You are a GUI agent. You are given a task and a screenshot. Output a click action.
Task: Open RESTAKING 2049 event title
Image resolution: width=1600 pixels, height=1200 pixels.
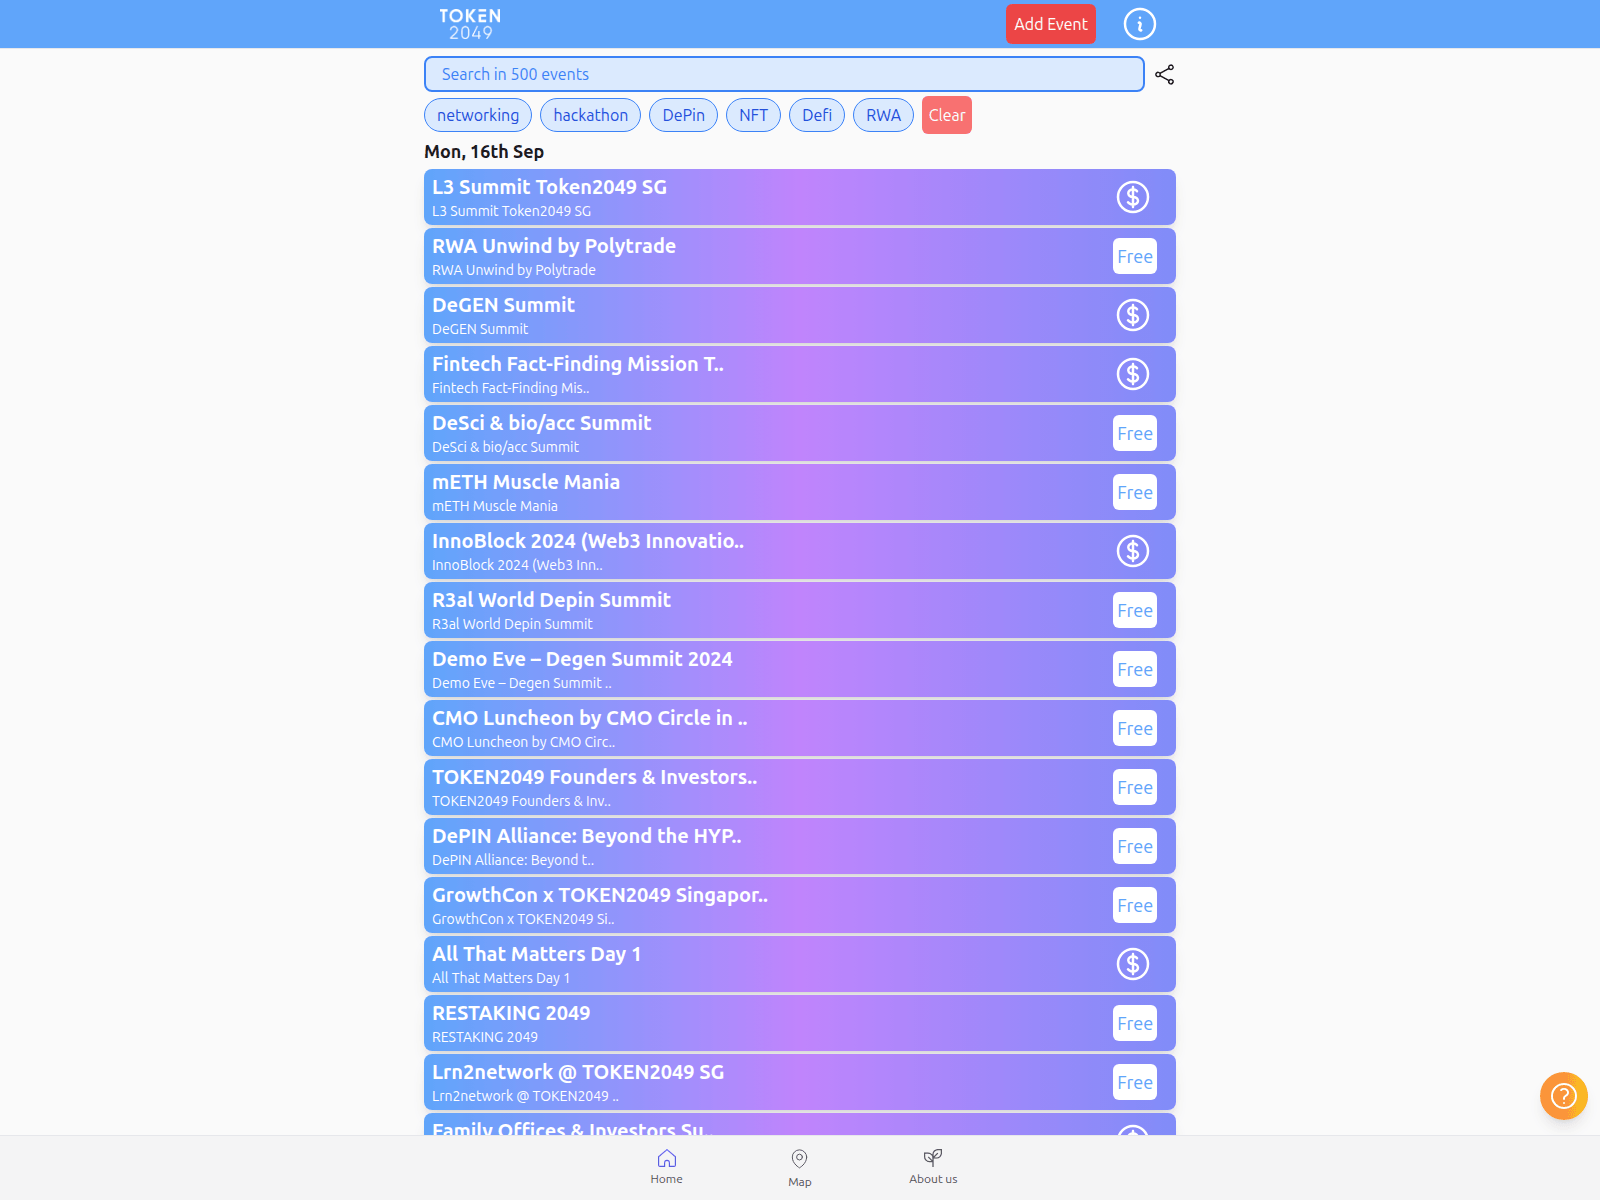511,1013
